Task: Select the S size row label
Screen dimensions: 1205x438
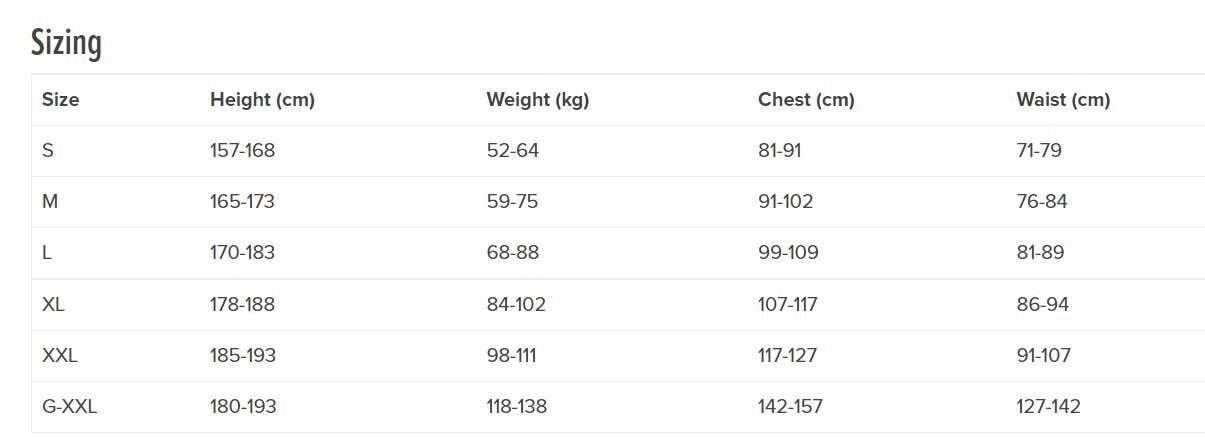Action: [48, 151]
